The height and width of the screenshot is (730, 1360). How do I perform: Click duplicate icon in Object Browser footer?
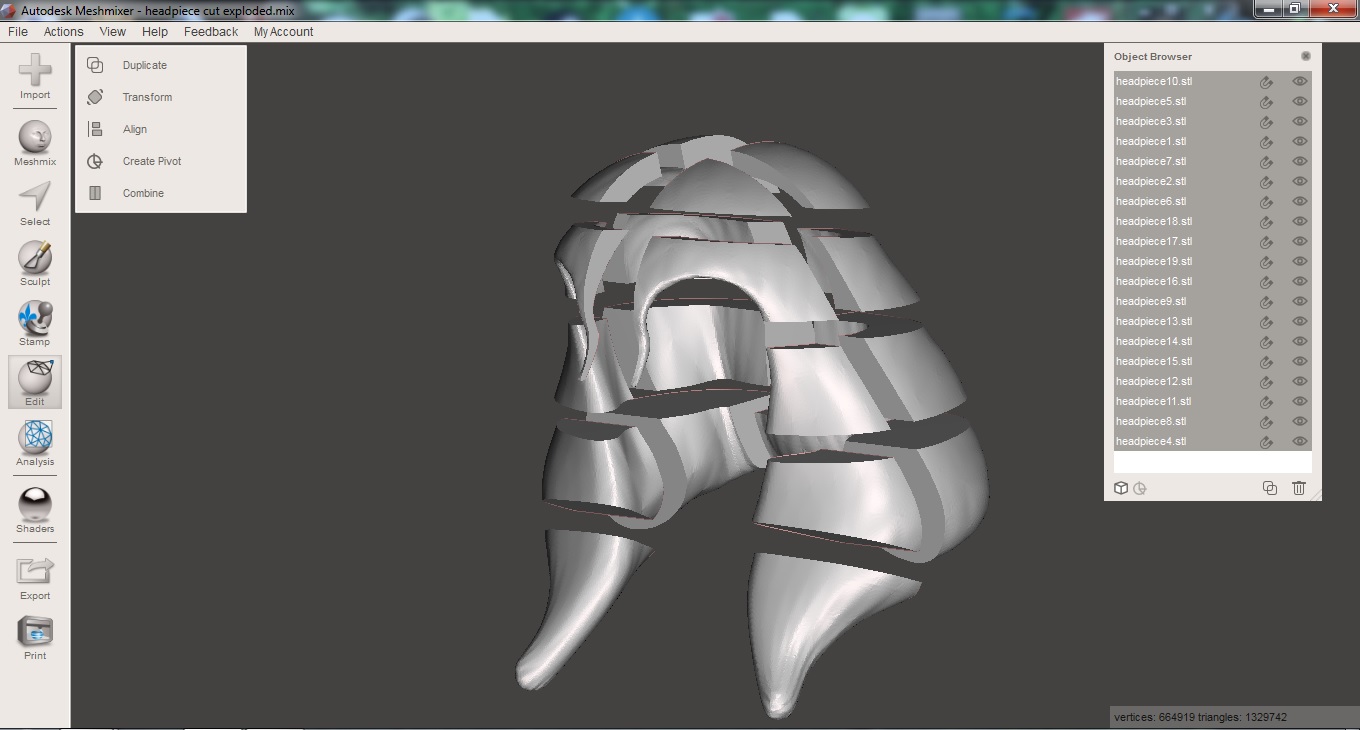coord(1269,488)
